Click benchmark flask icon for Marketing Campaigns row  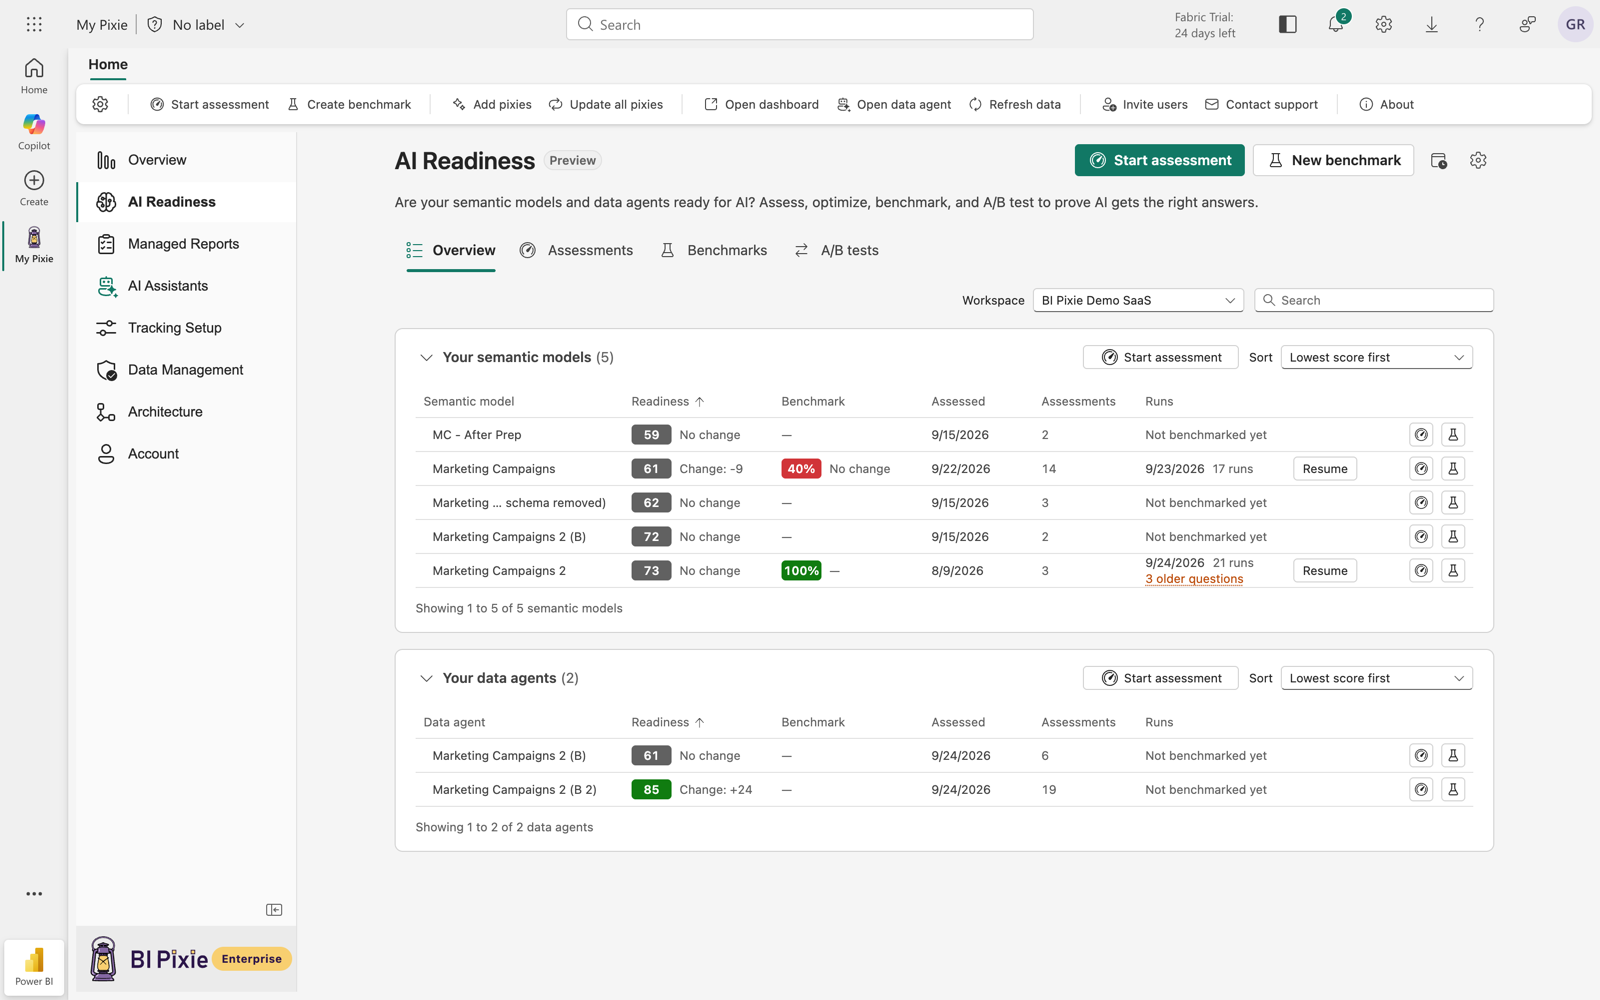(1453, 469)
